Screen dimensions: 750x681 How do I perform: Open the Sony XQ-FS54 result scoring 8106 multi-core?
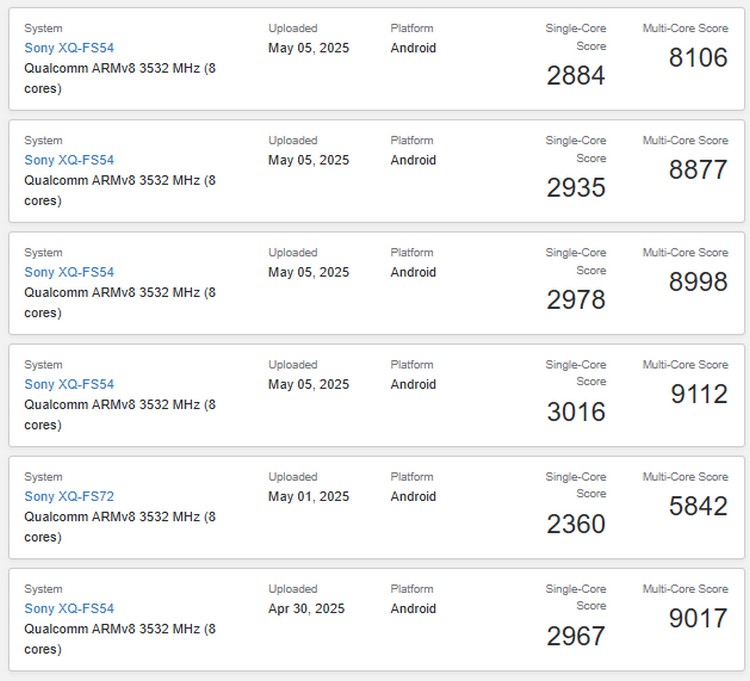(x=69, y=48)
